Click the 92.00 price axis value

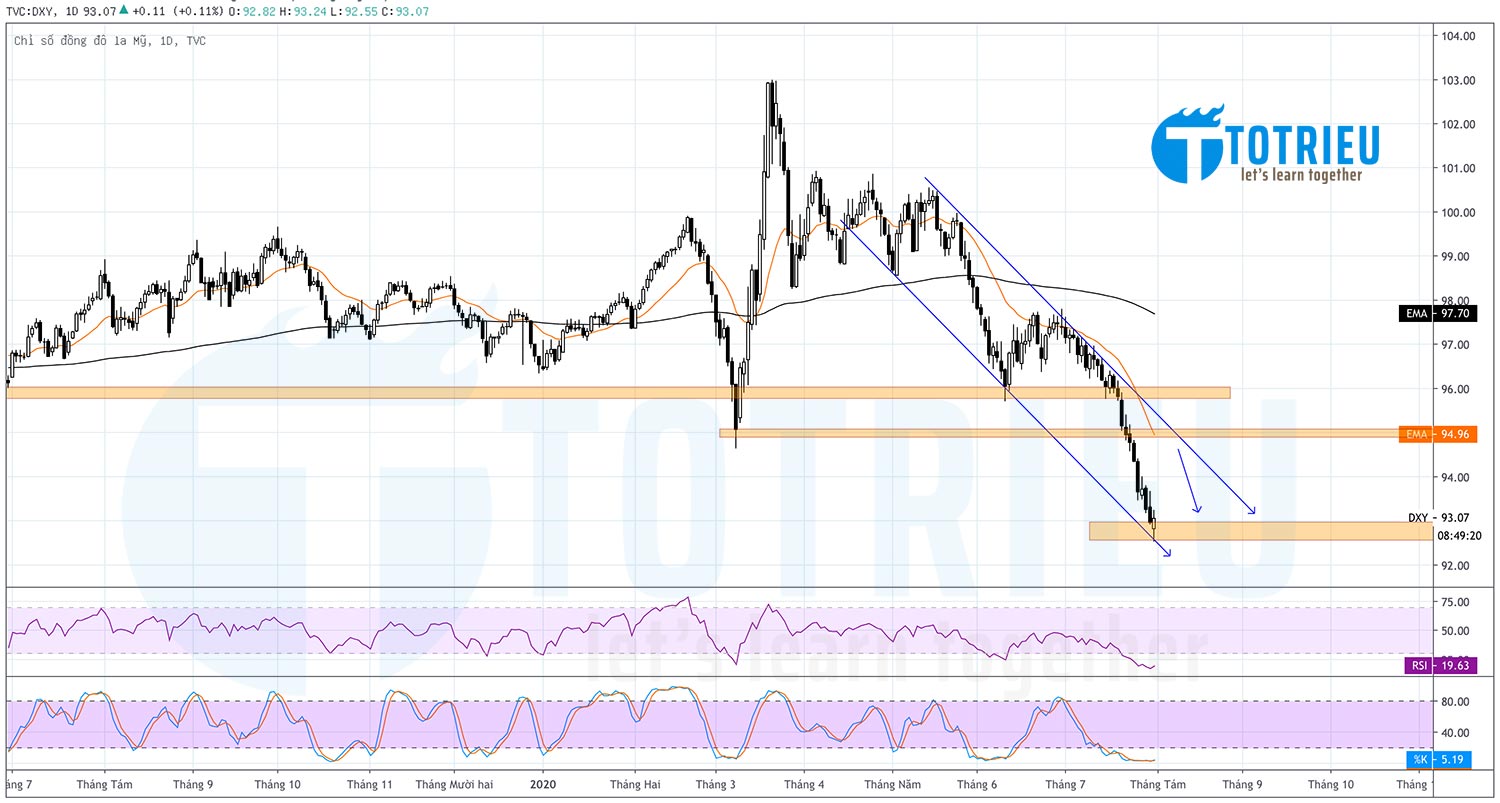click(1456, 565)
